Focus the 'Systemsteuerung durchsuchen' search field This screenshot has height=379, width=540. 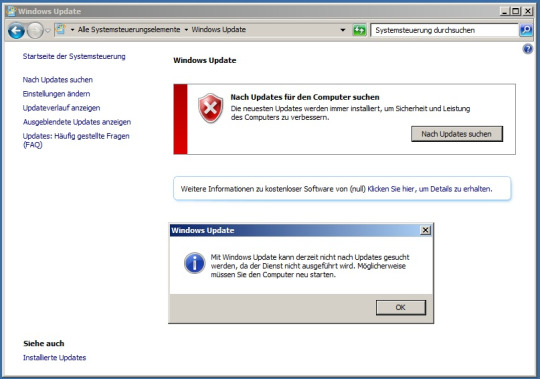click(444, 30)
